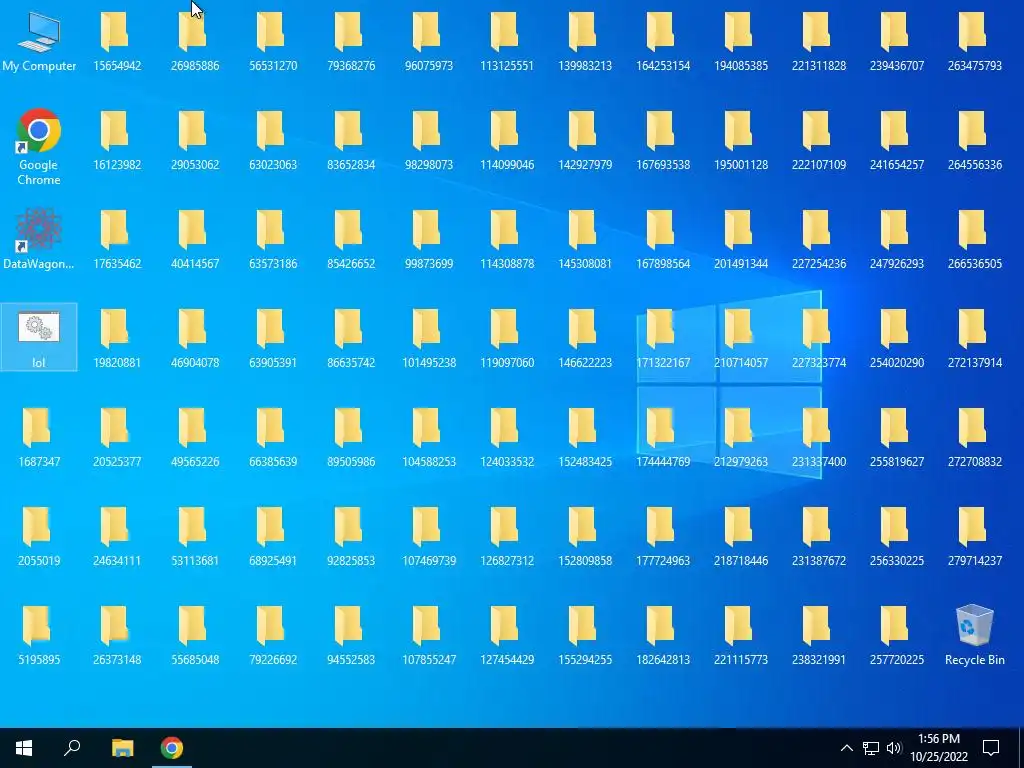The image size is (1024, 768).
Task: Select folder 263475793
Action: tap(975, 40)
